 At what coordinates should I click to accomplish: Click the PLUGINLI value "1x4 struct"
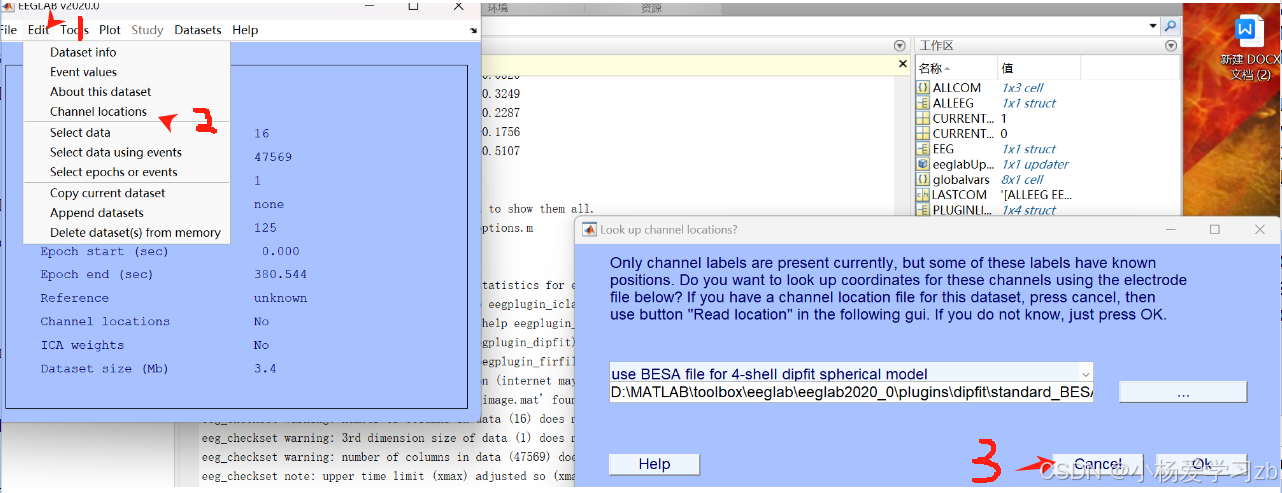tap(1029, 210)
